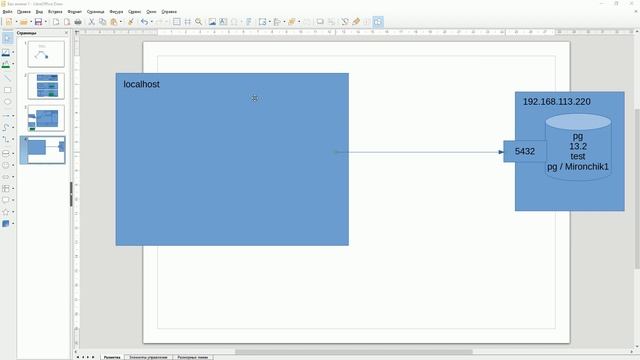Export directly as PDF icon
The width and height of the screenshot is (640, 360).
coord(67,22)
